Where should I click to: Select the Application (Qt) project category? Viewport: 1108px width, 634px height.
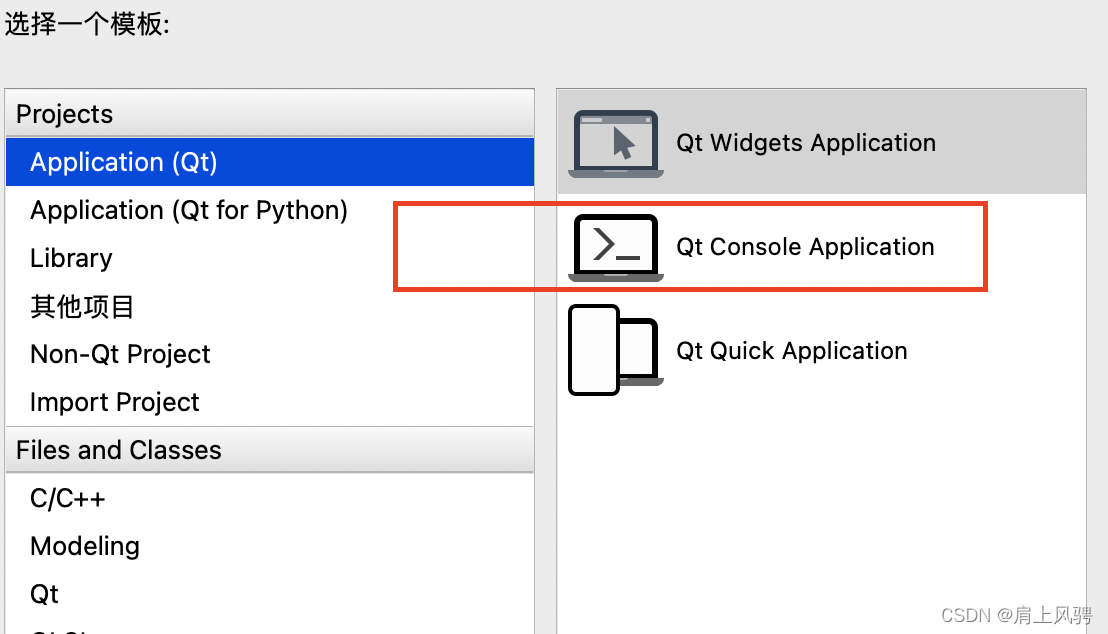[270, 162]
